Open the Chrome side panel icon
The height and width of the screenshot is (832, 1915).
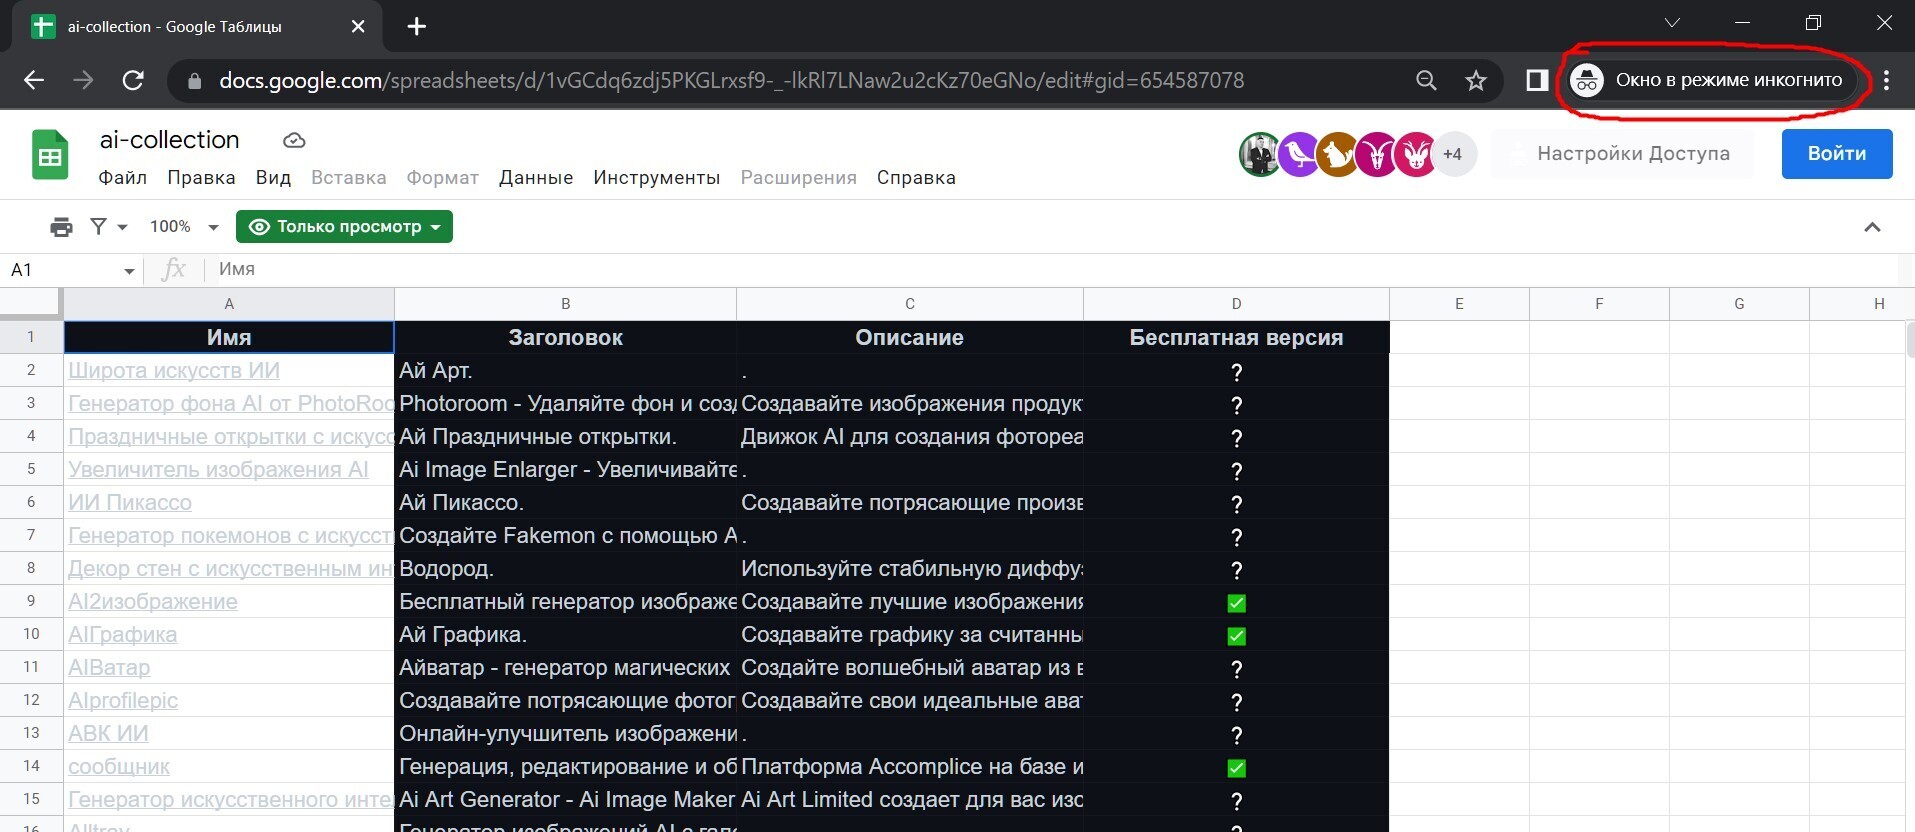pyautogui.click(x=1537, y=81)
